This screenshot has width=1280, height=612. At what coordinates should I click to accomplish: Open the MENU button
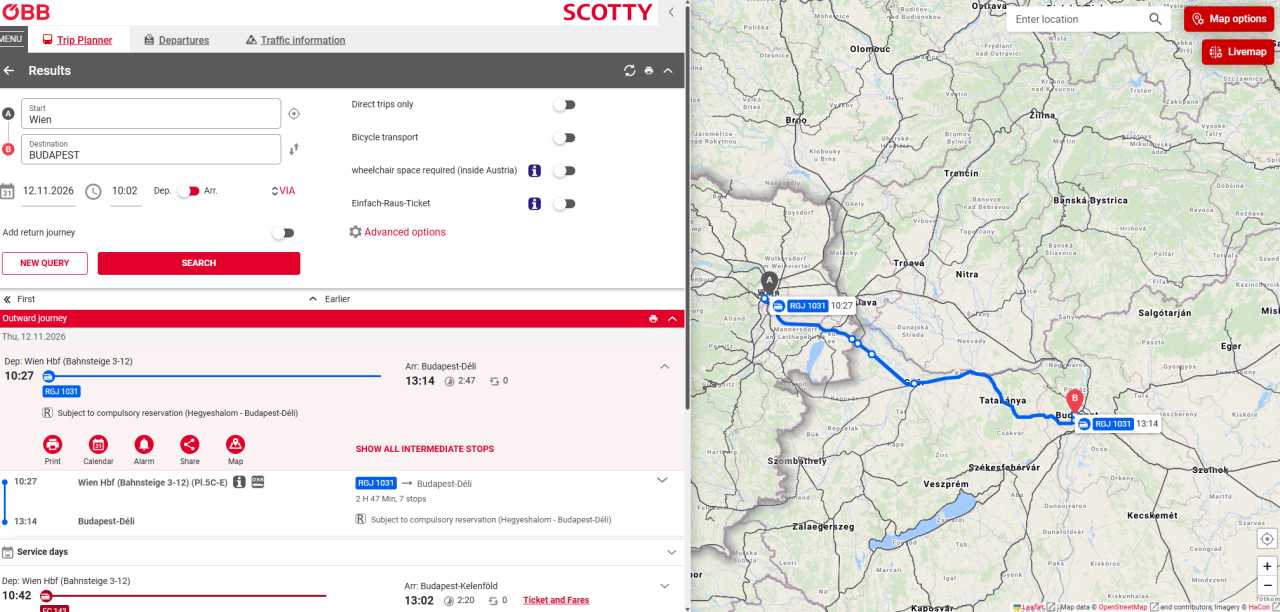pos(11,39)
